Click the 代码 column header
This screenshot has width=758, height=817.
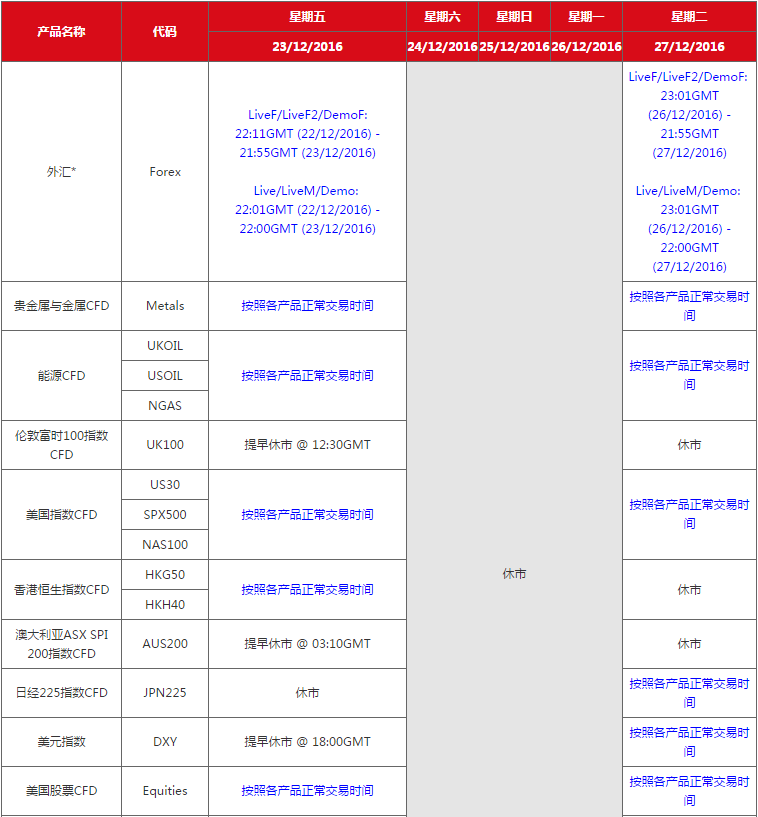coord(165,32)
